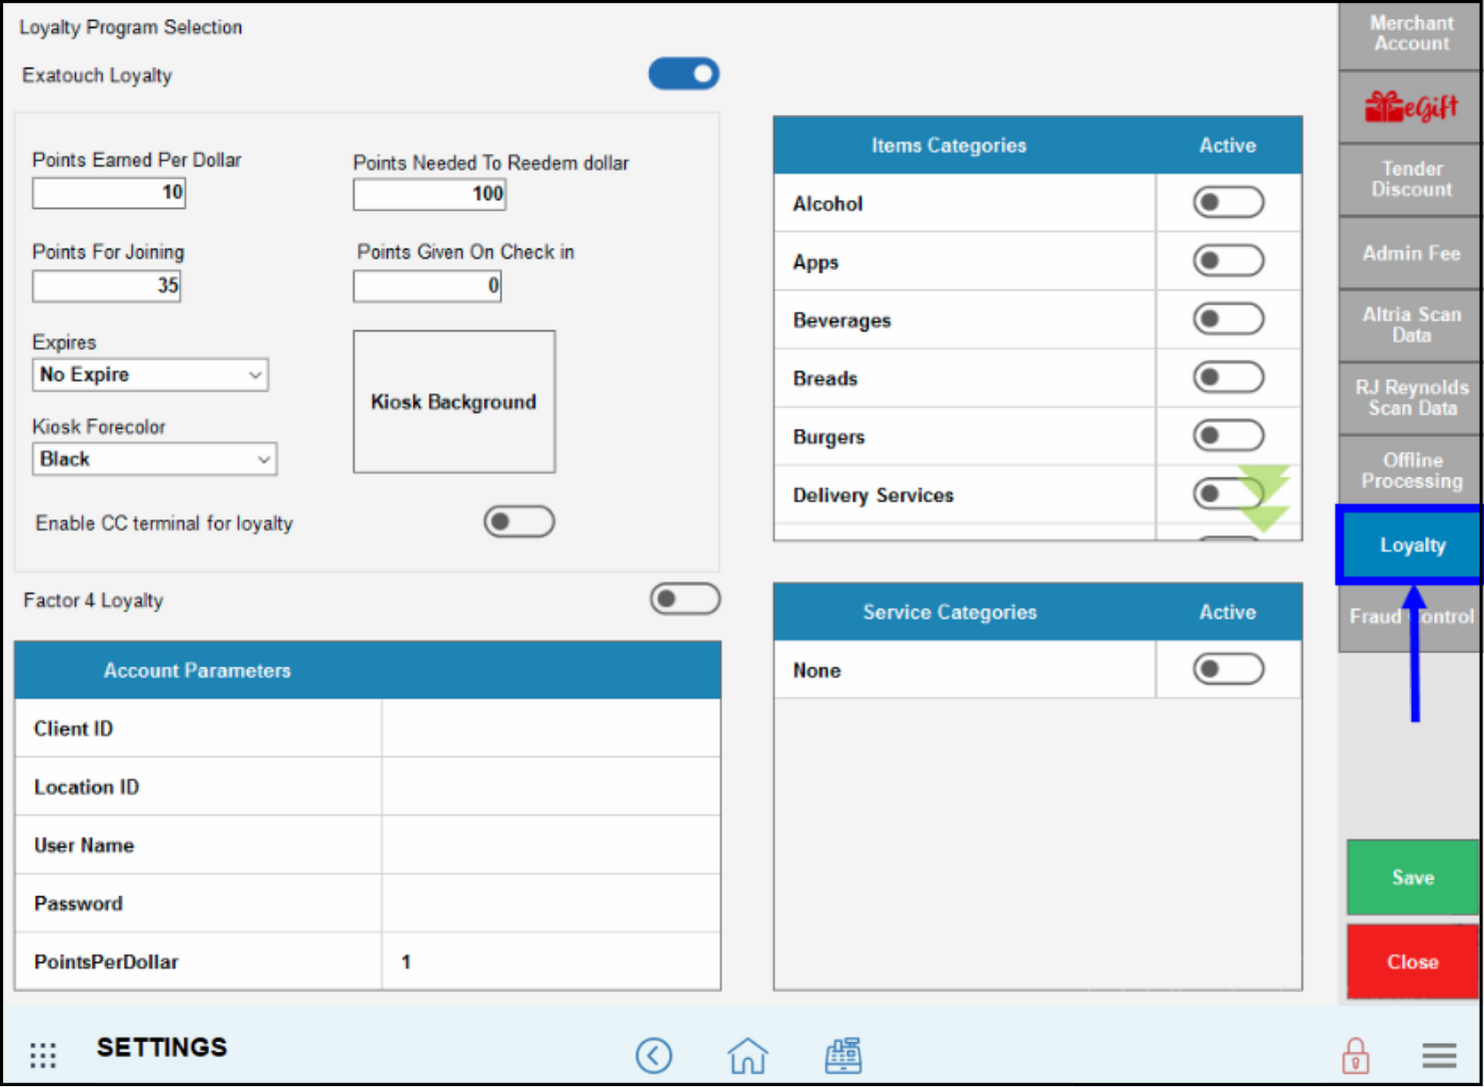Click the User Name value cell
Screen dimensions: 1484x1087
coord(551,845)
